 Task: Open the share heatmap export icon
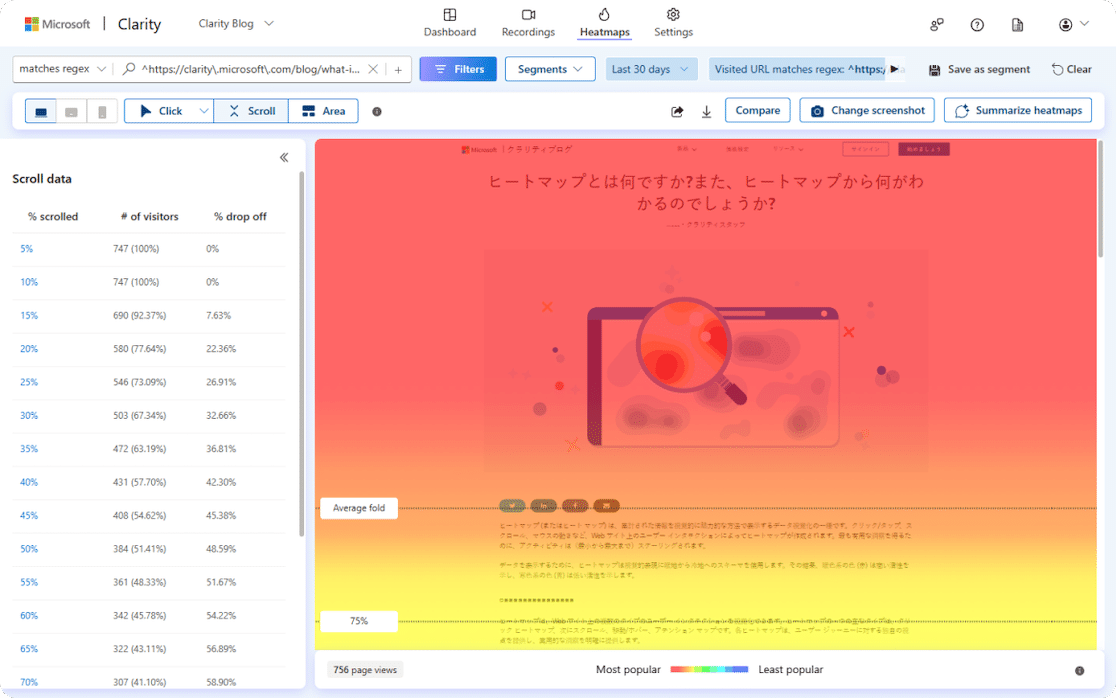coord(678,111)
